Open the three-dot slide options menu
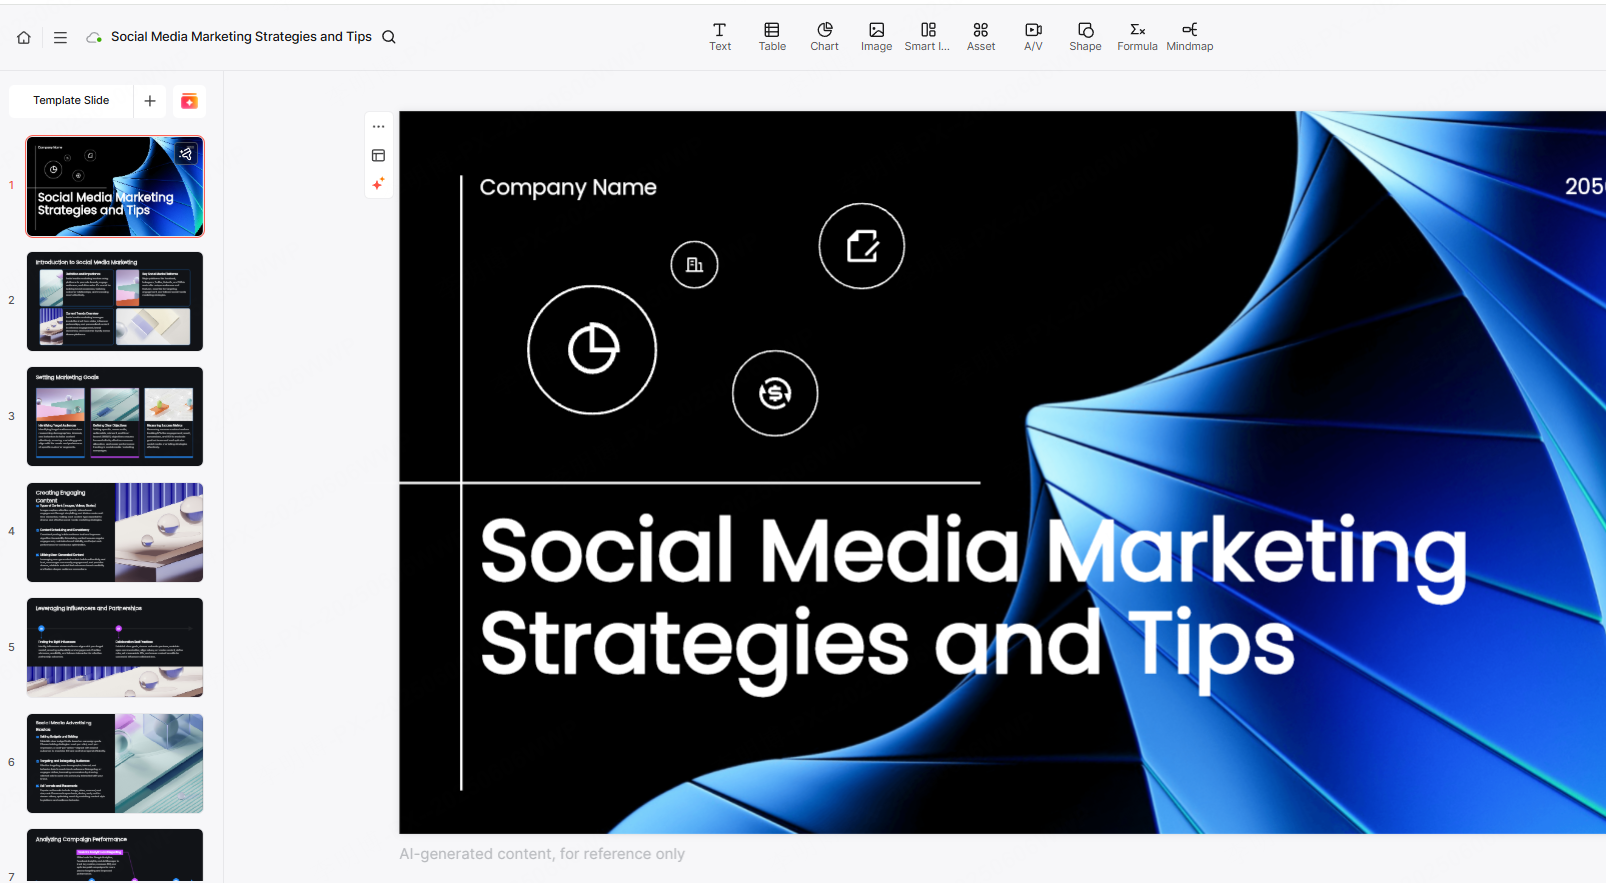 point(378,127)
